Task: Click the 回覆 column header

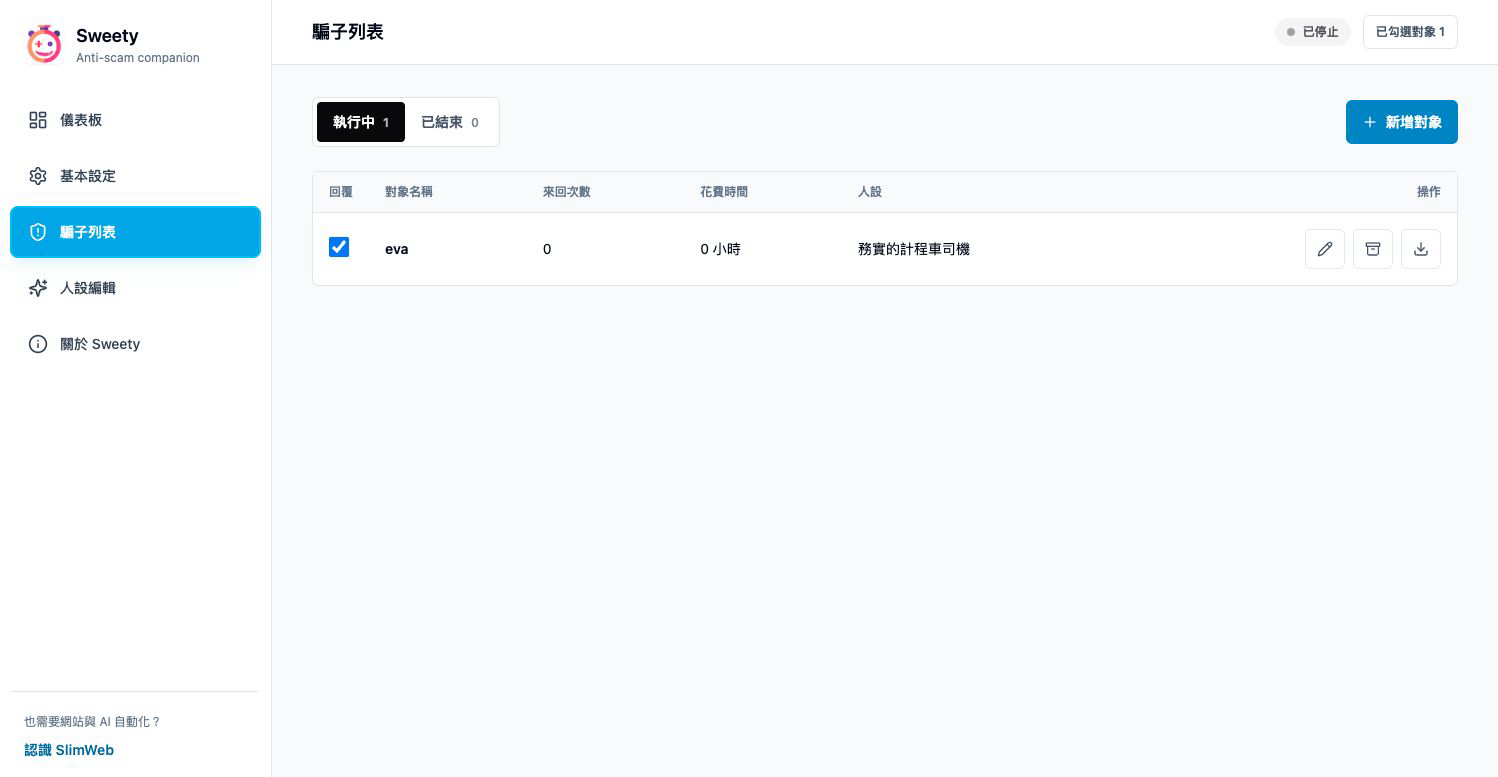Action: (x=341, y=192)
